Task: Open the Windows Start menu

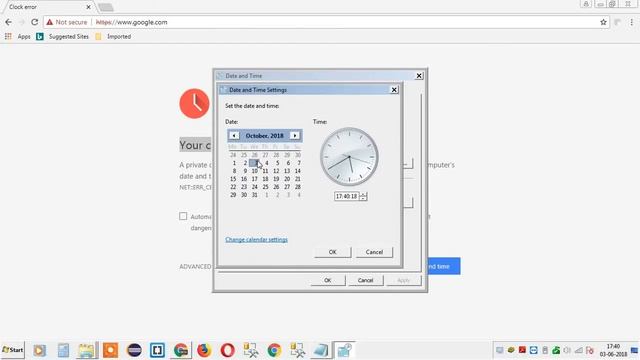Action: click(13, 350)
